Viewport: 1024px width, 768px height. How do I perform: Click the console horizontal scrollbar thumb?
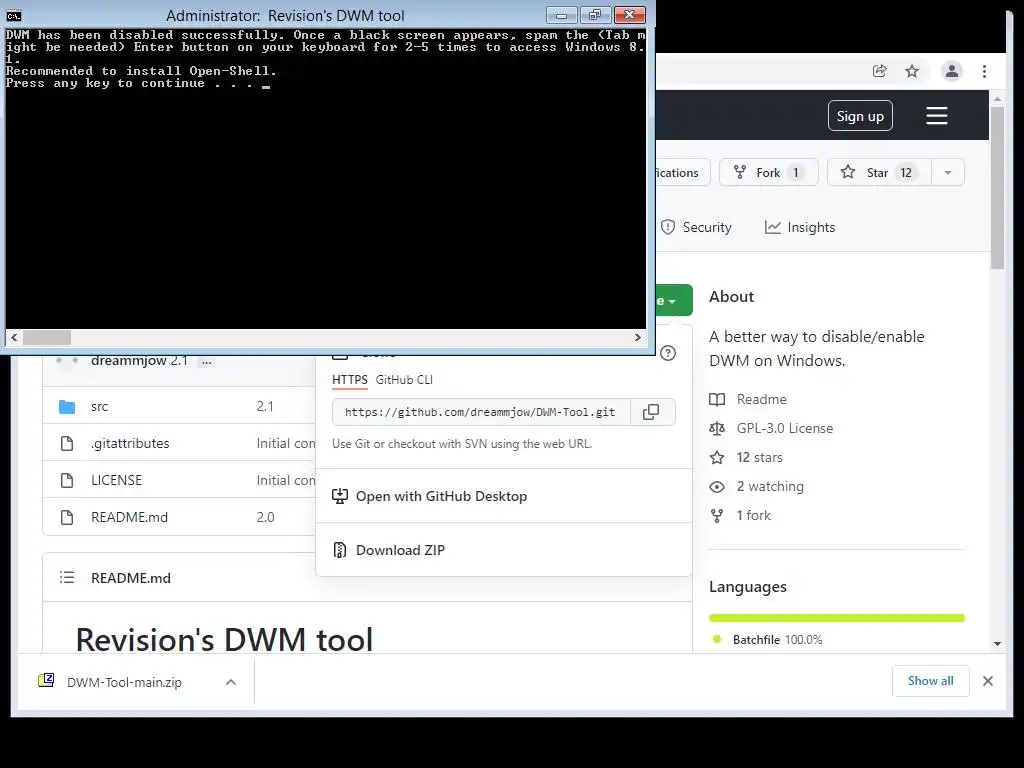47,338
